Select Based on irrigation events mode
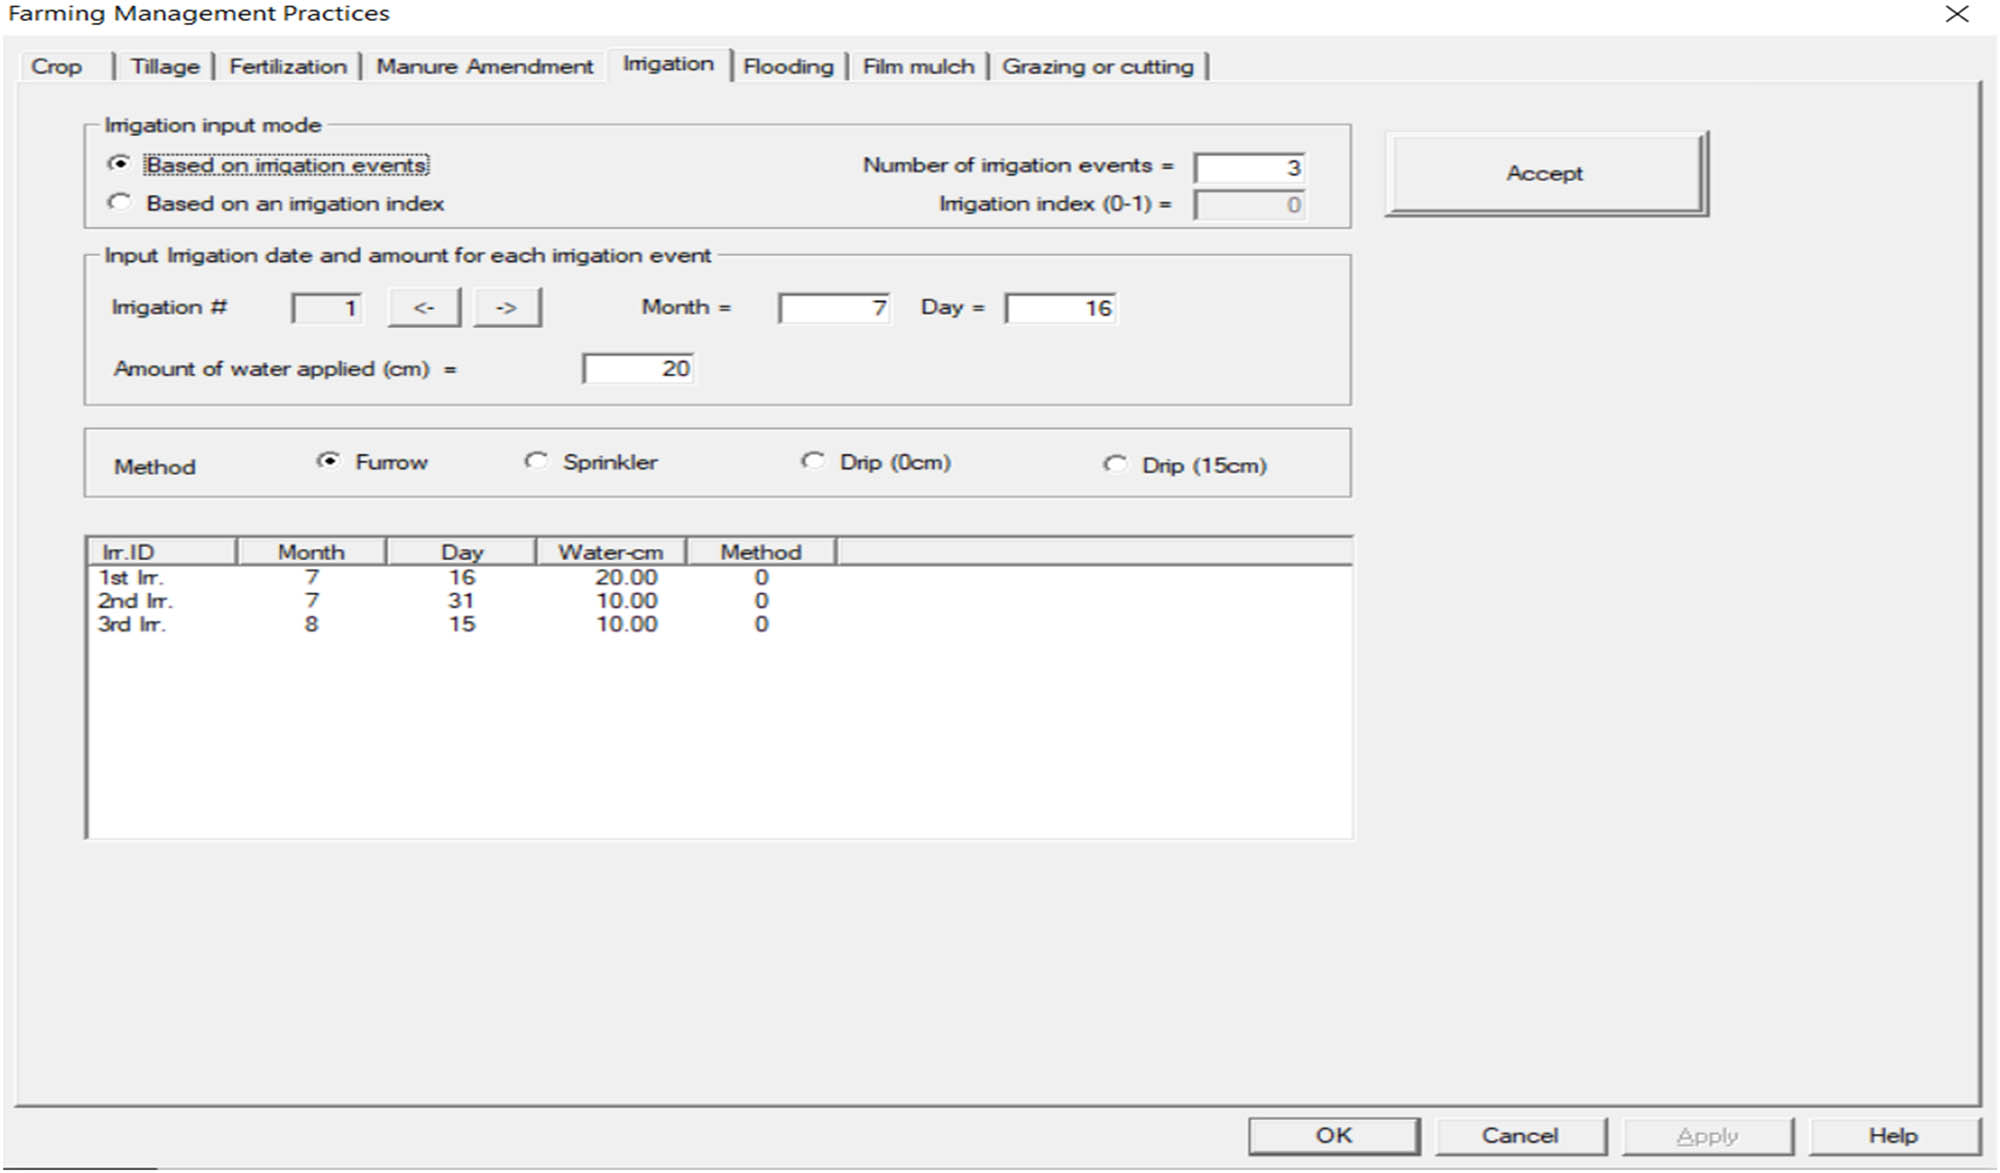 point(120,164)
